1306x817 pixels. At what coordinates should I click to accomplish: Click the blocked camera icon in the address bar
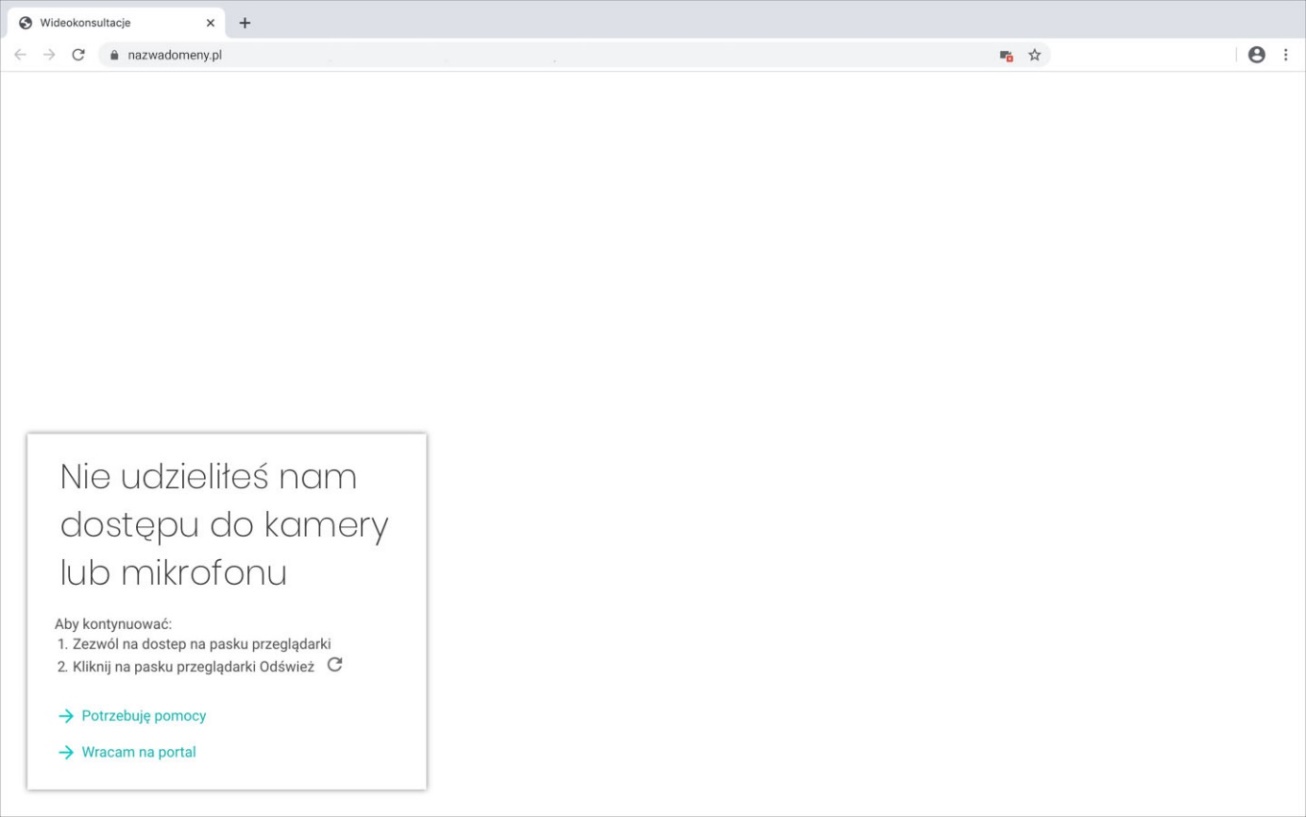click(x=1005, y=57)
